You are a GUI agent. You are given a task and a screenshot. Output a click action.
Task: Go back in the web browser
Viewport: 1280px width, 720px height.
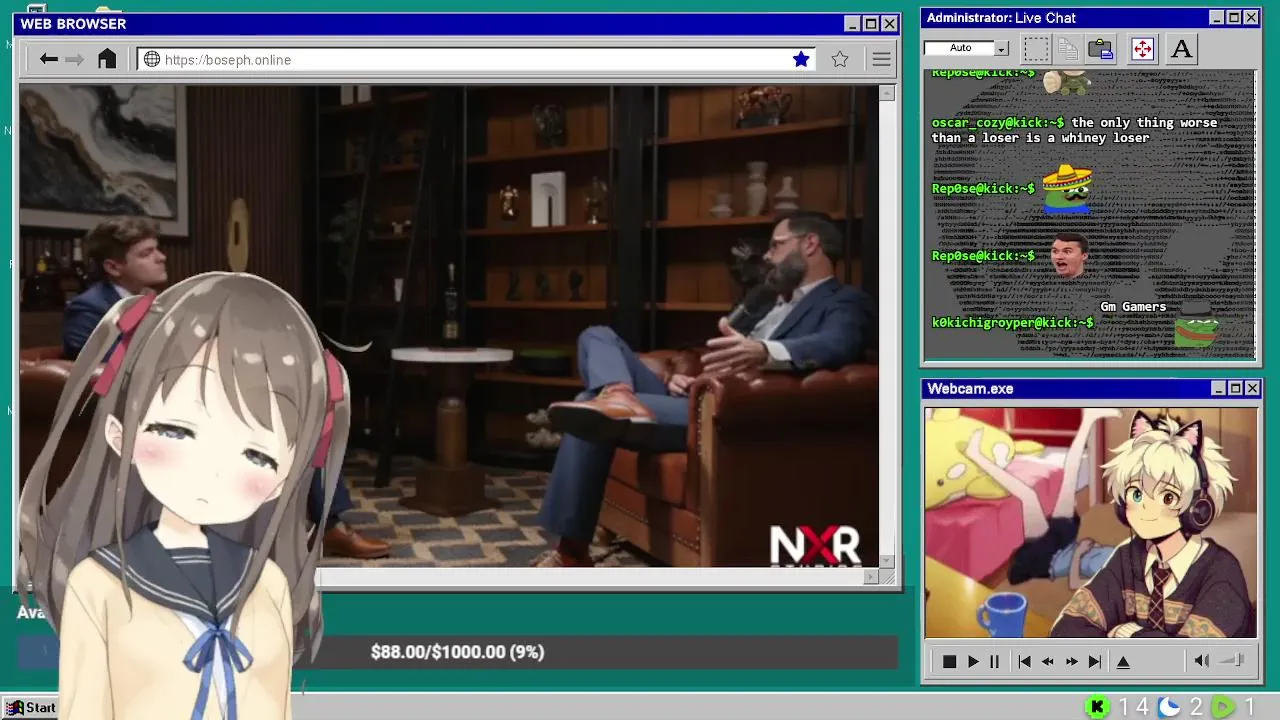click(48, 59)
